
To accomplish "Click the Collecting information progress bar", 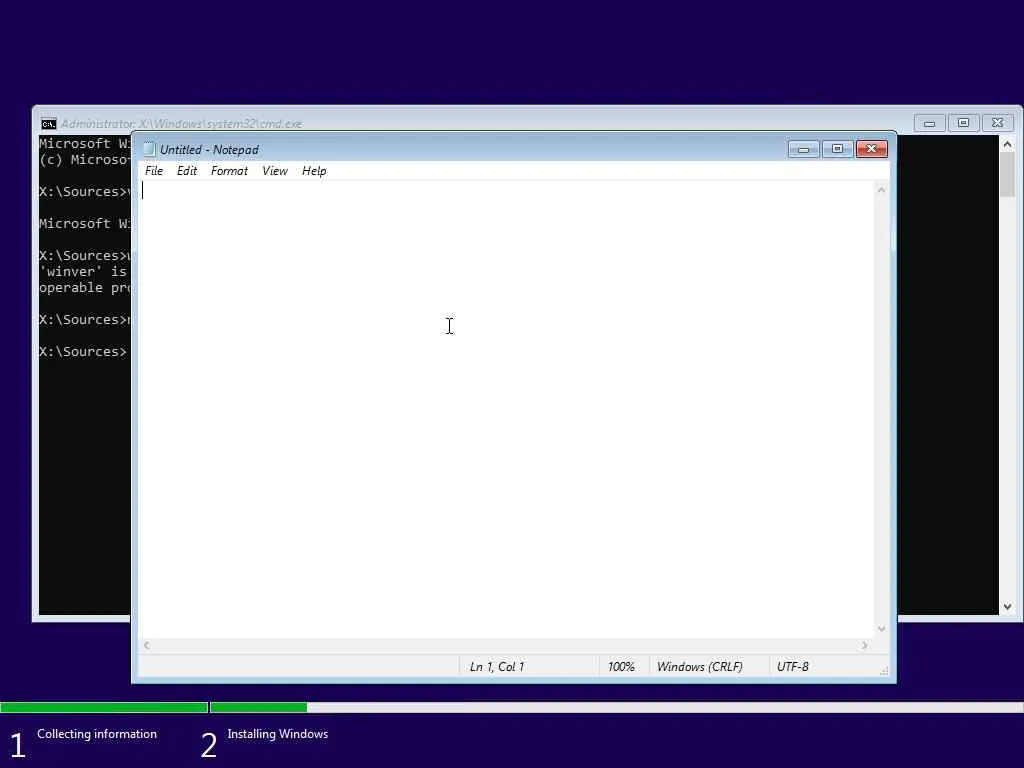I will (104, 707).
